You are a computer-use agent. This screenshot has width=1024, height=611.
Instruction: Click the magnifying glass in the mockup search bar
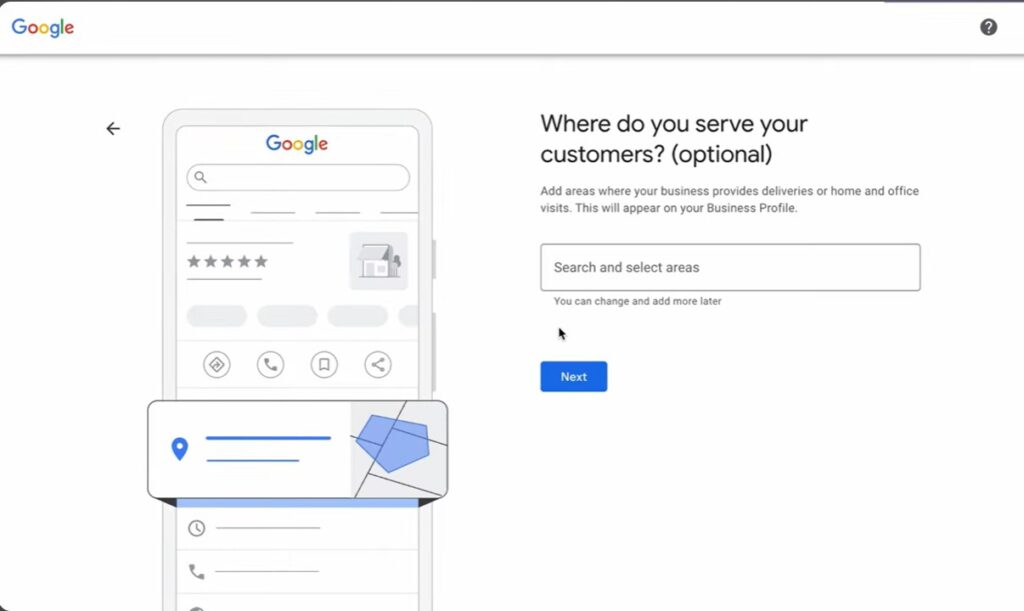click(x=201, y=177)
